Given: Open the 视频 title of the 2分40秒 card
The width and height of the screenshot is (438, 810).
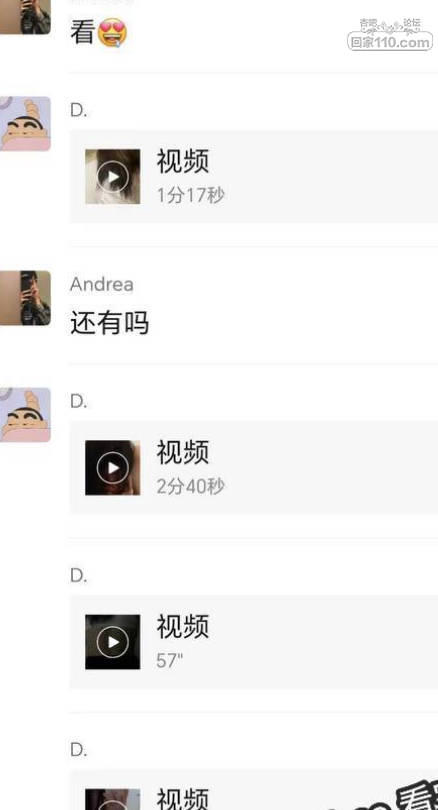Looking at the screenshot, I should pos(183,452).
